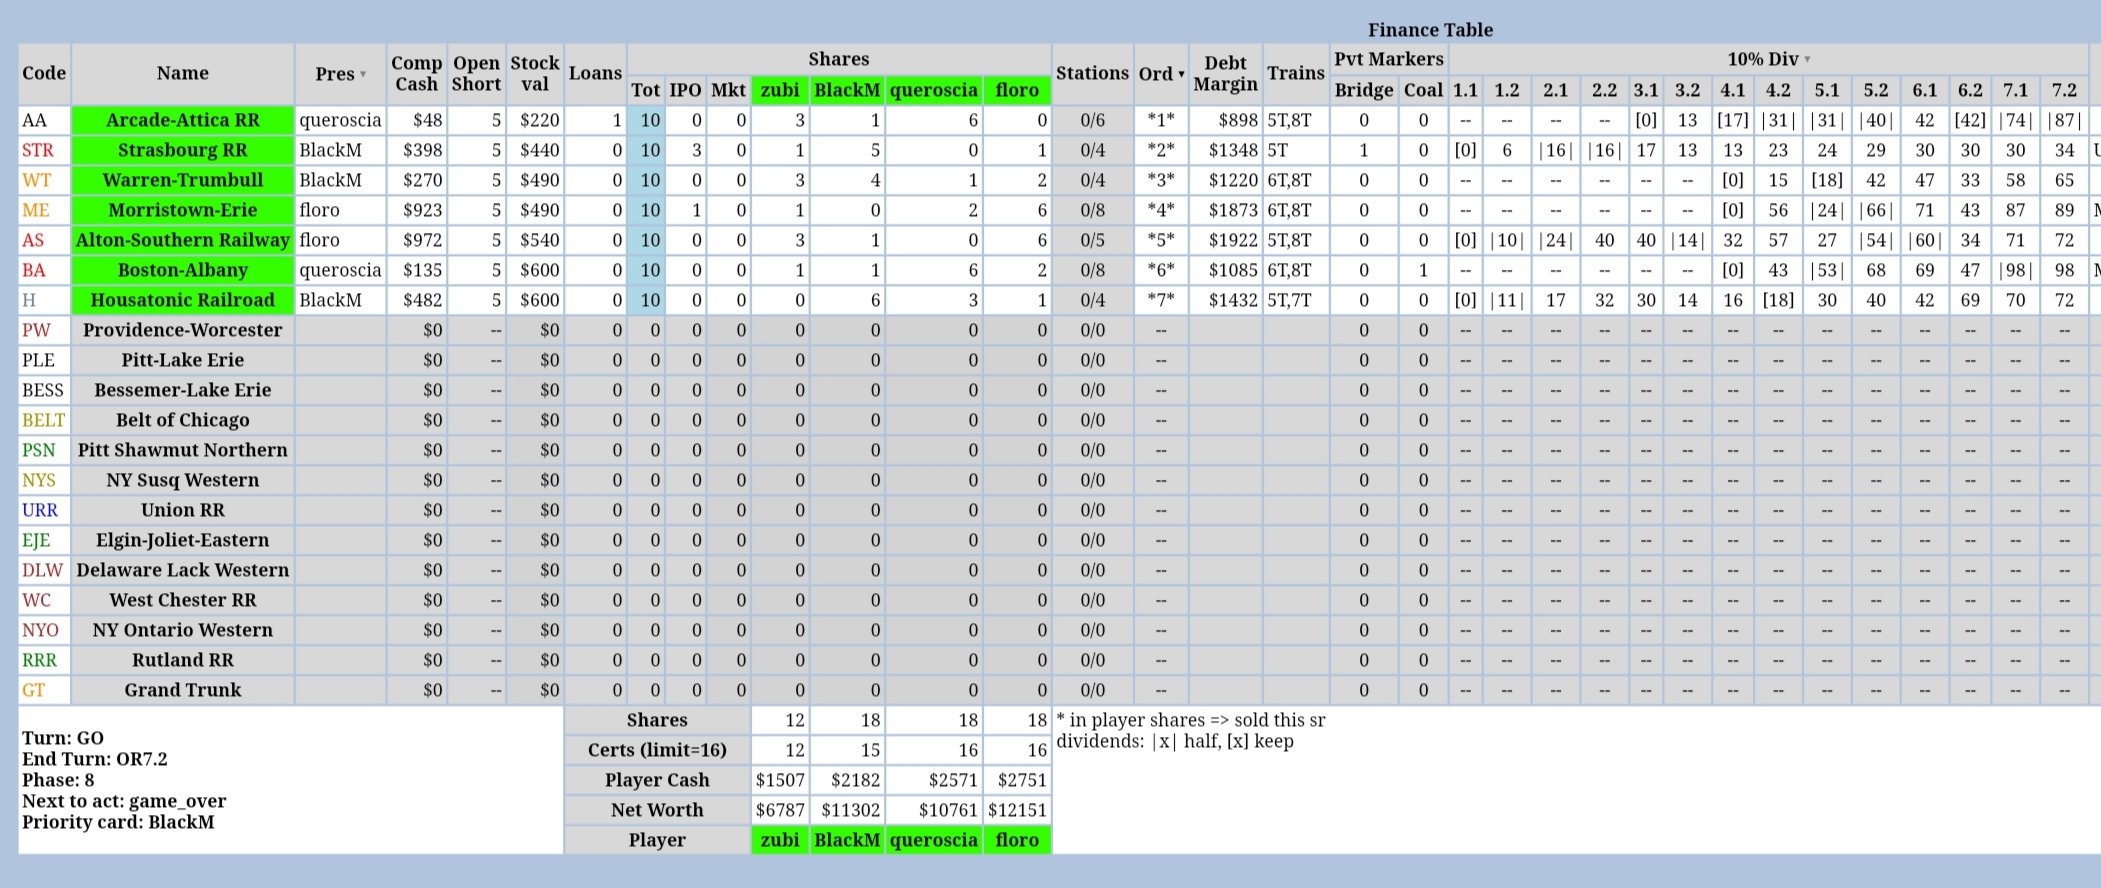Click the Stock val column header
This screenshot has height=888, width=2101.
coord(535,74)
